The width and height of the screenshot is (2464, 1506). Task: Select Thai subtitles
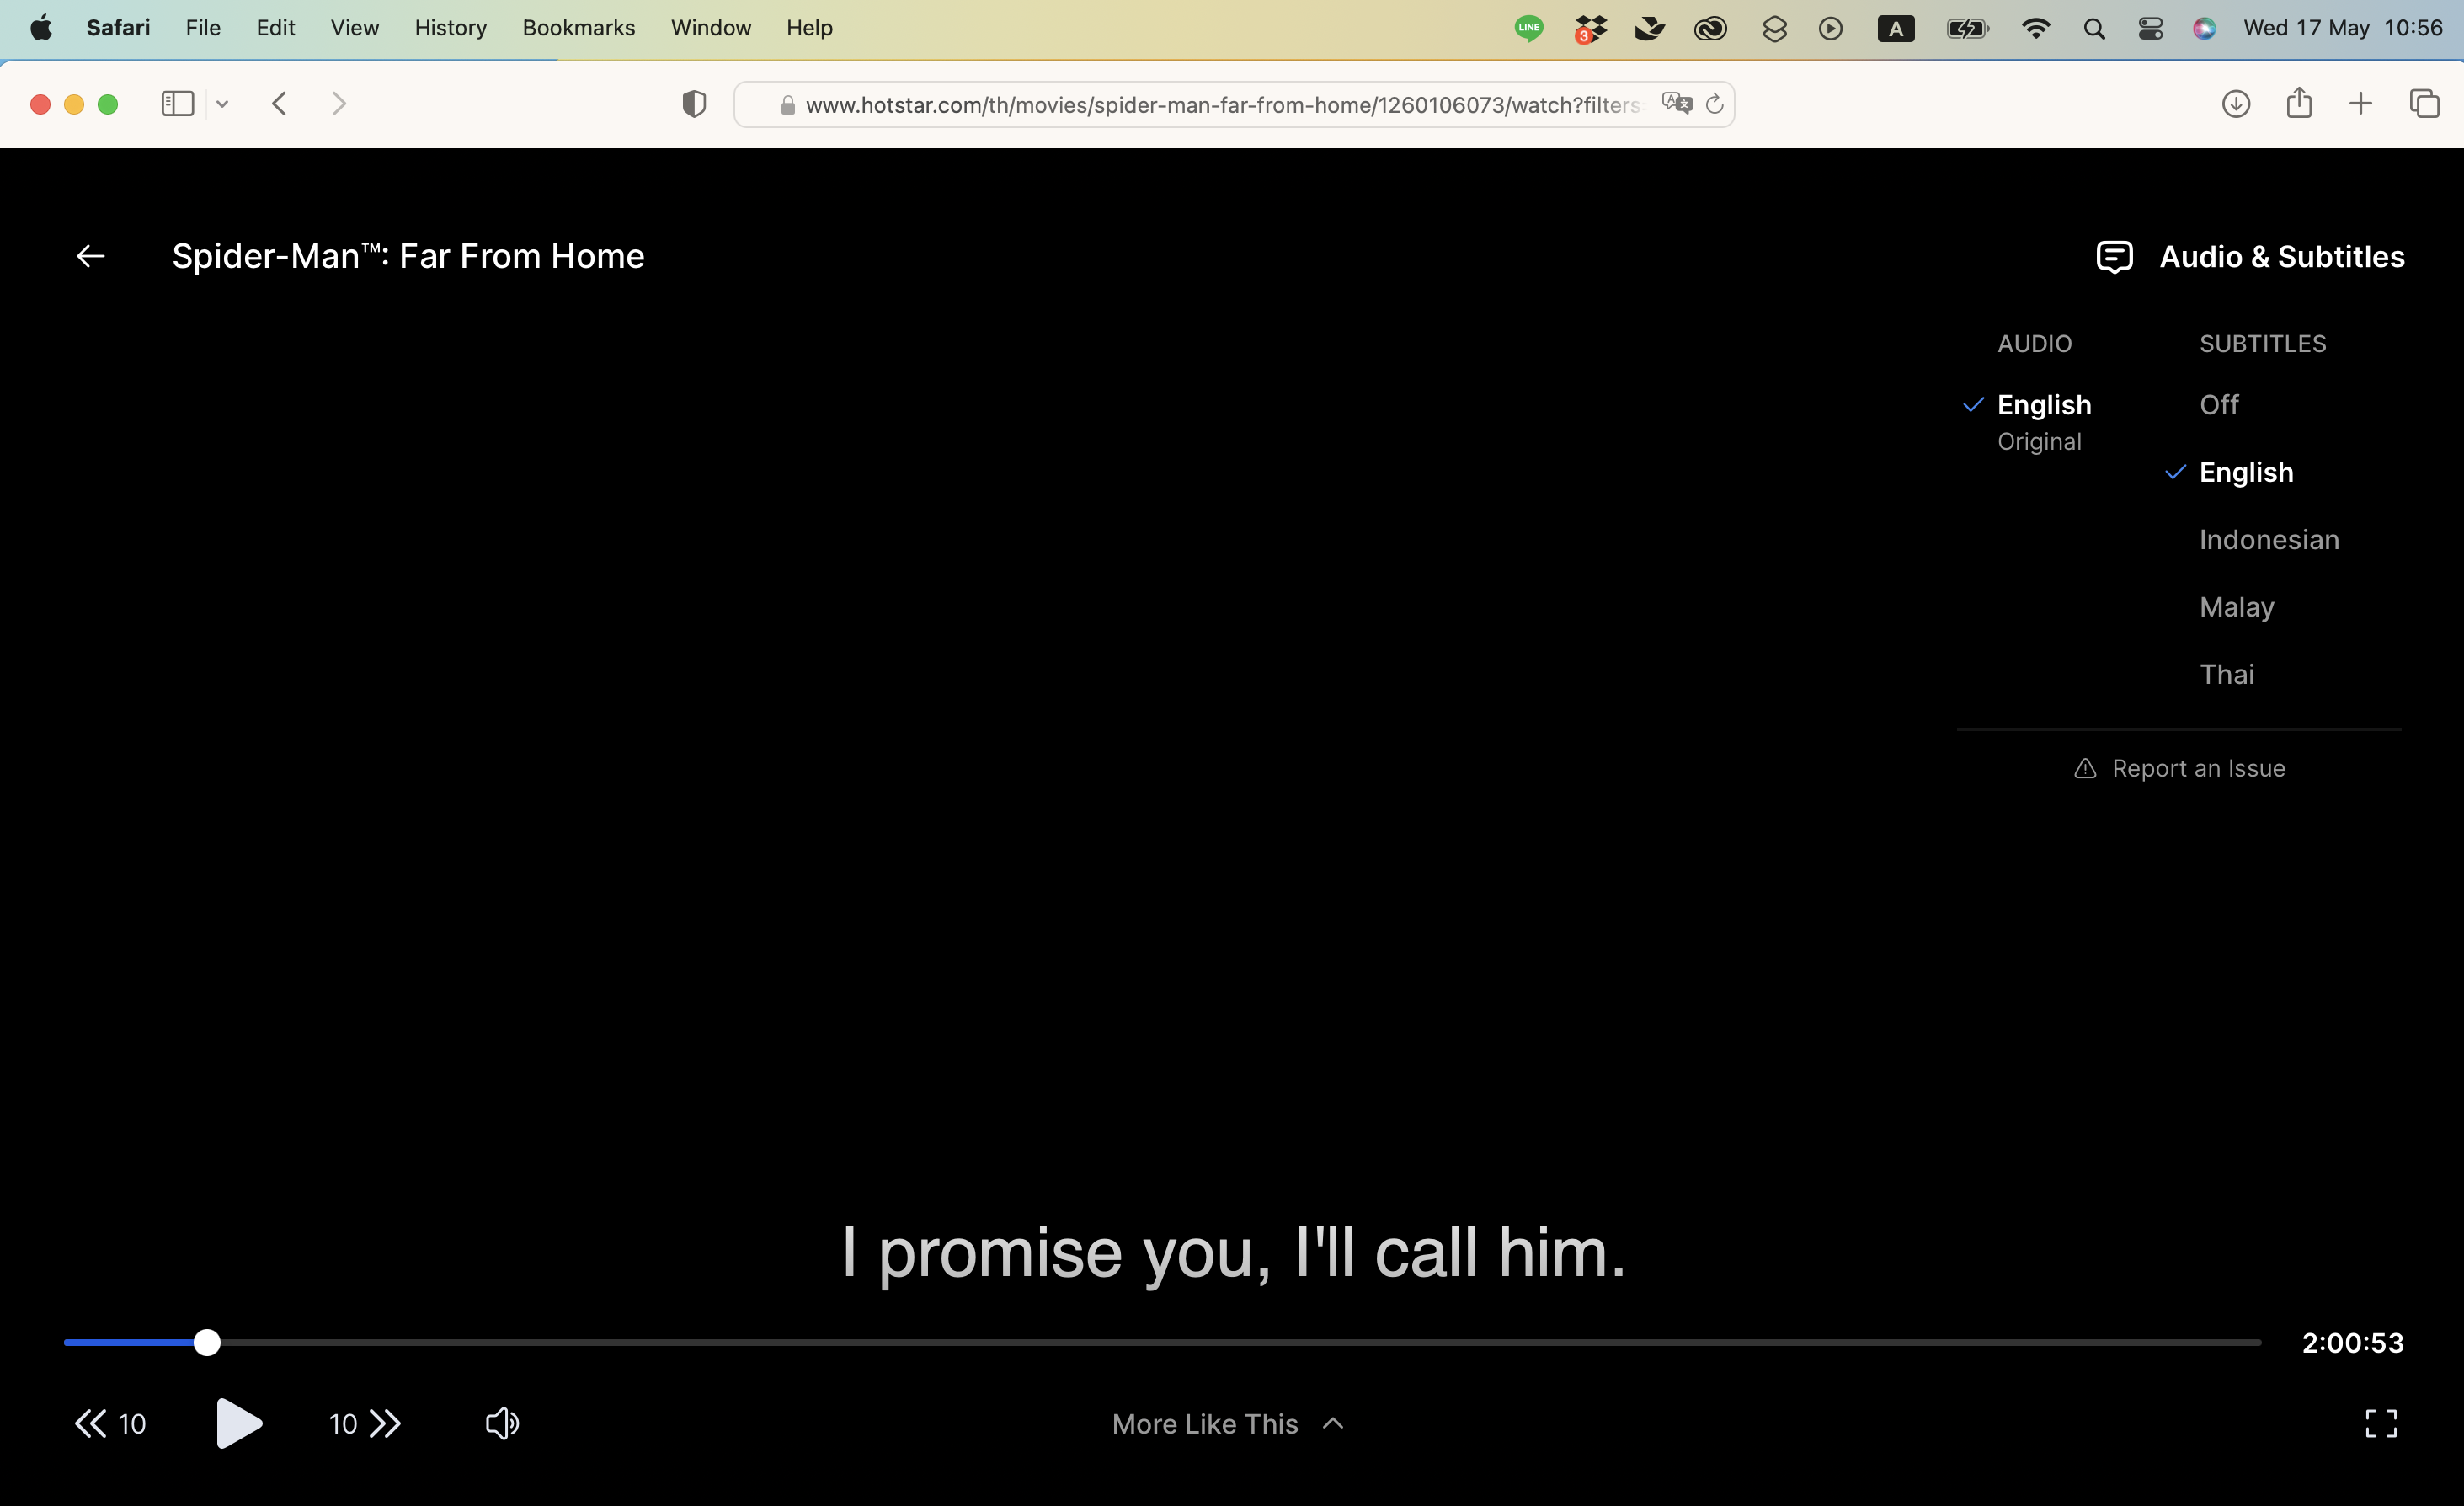(2226, 675)
